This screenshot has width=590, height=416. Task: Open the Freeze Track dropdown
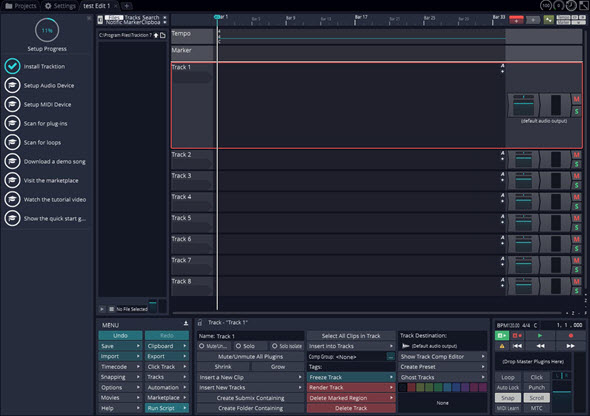point(351,377)
